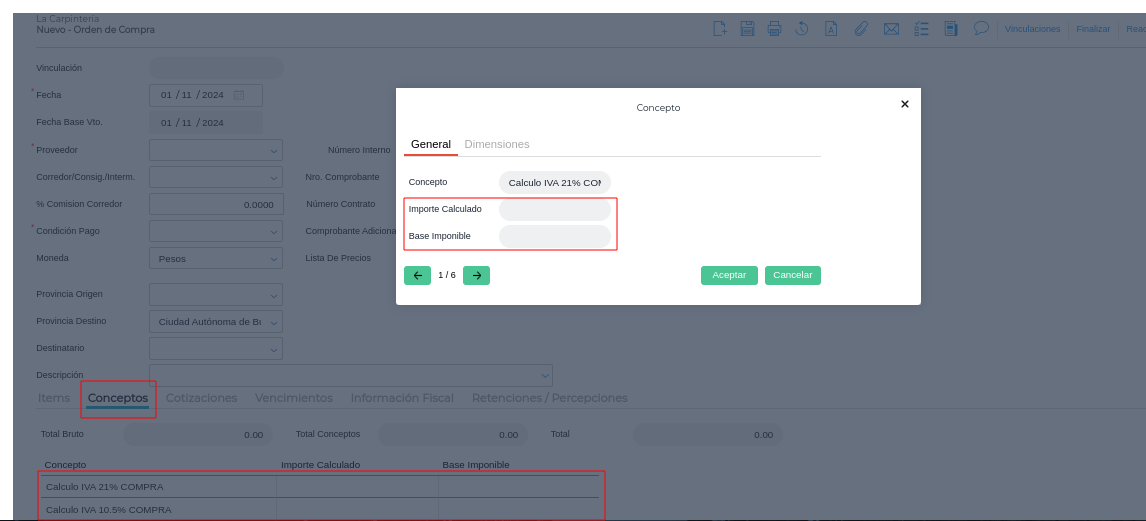Open the Conceptos tab

click(x=118, y=398)
